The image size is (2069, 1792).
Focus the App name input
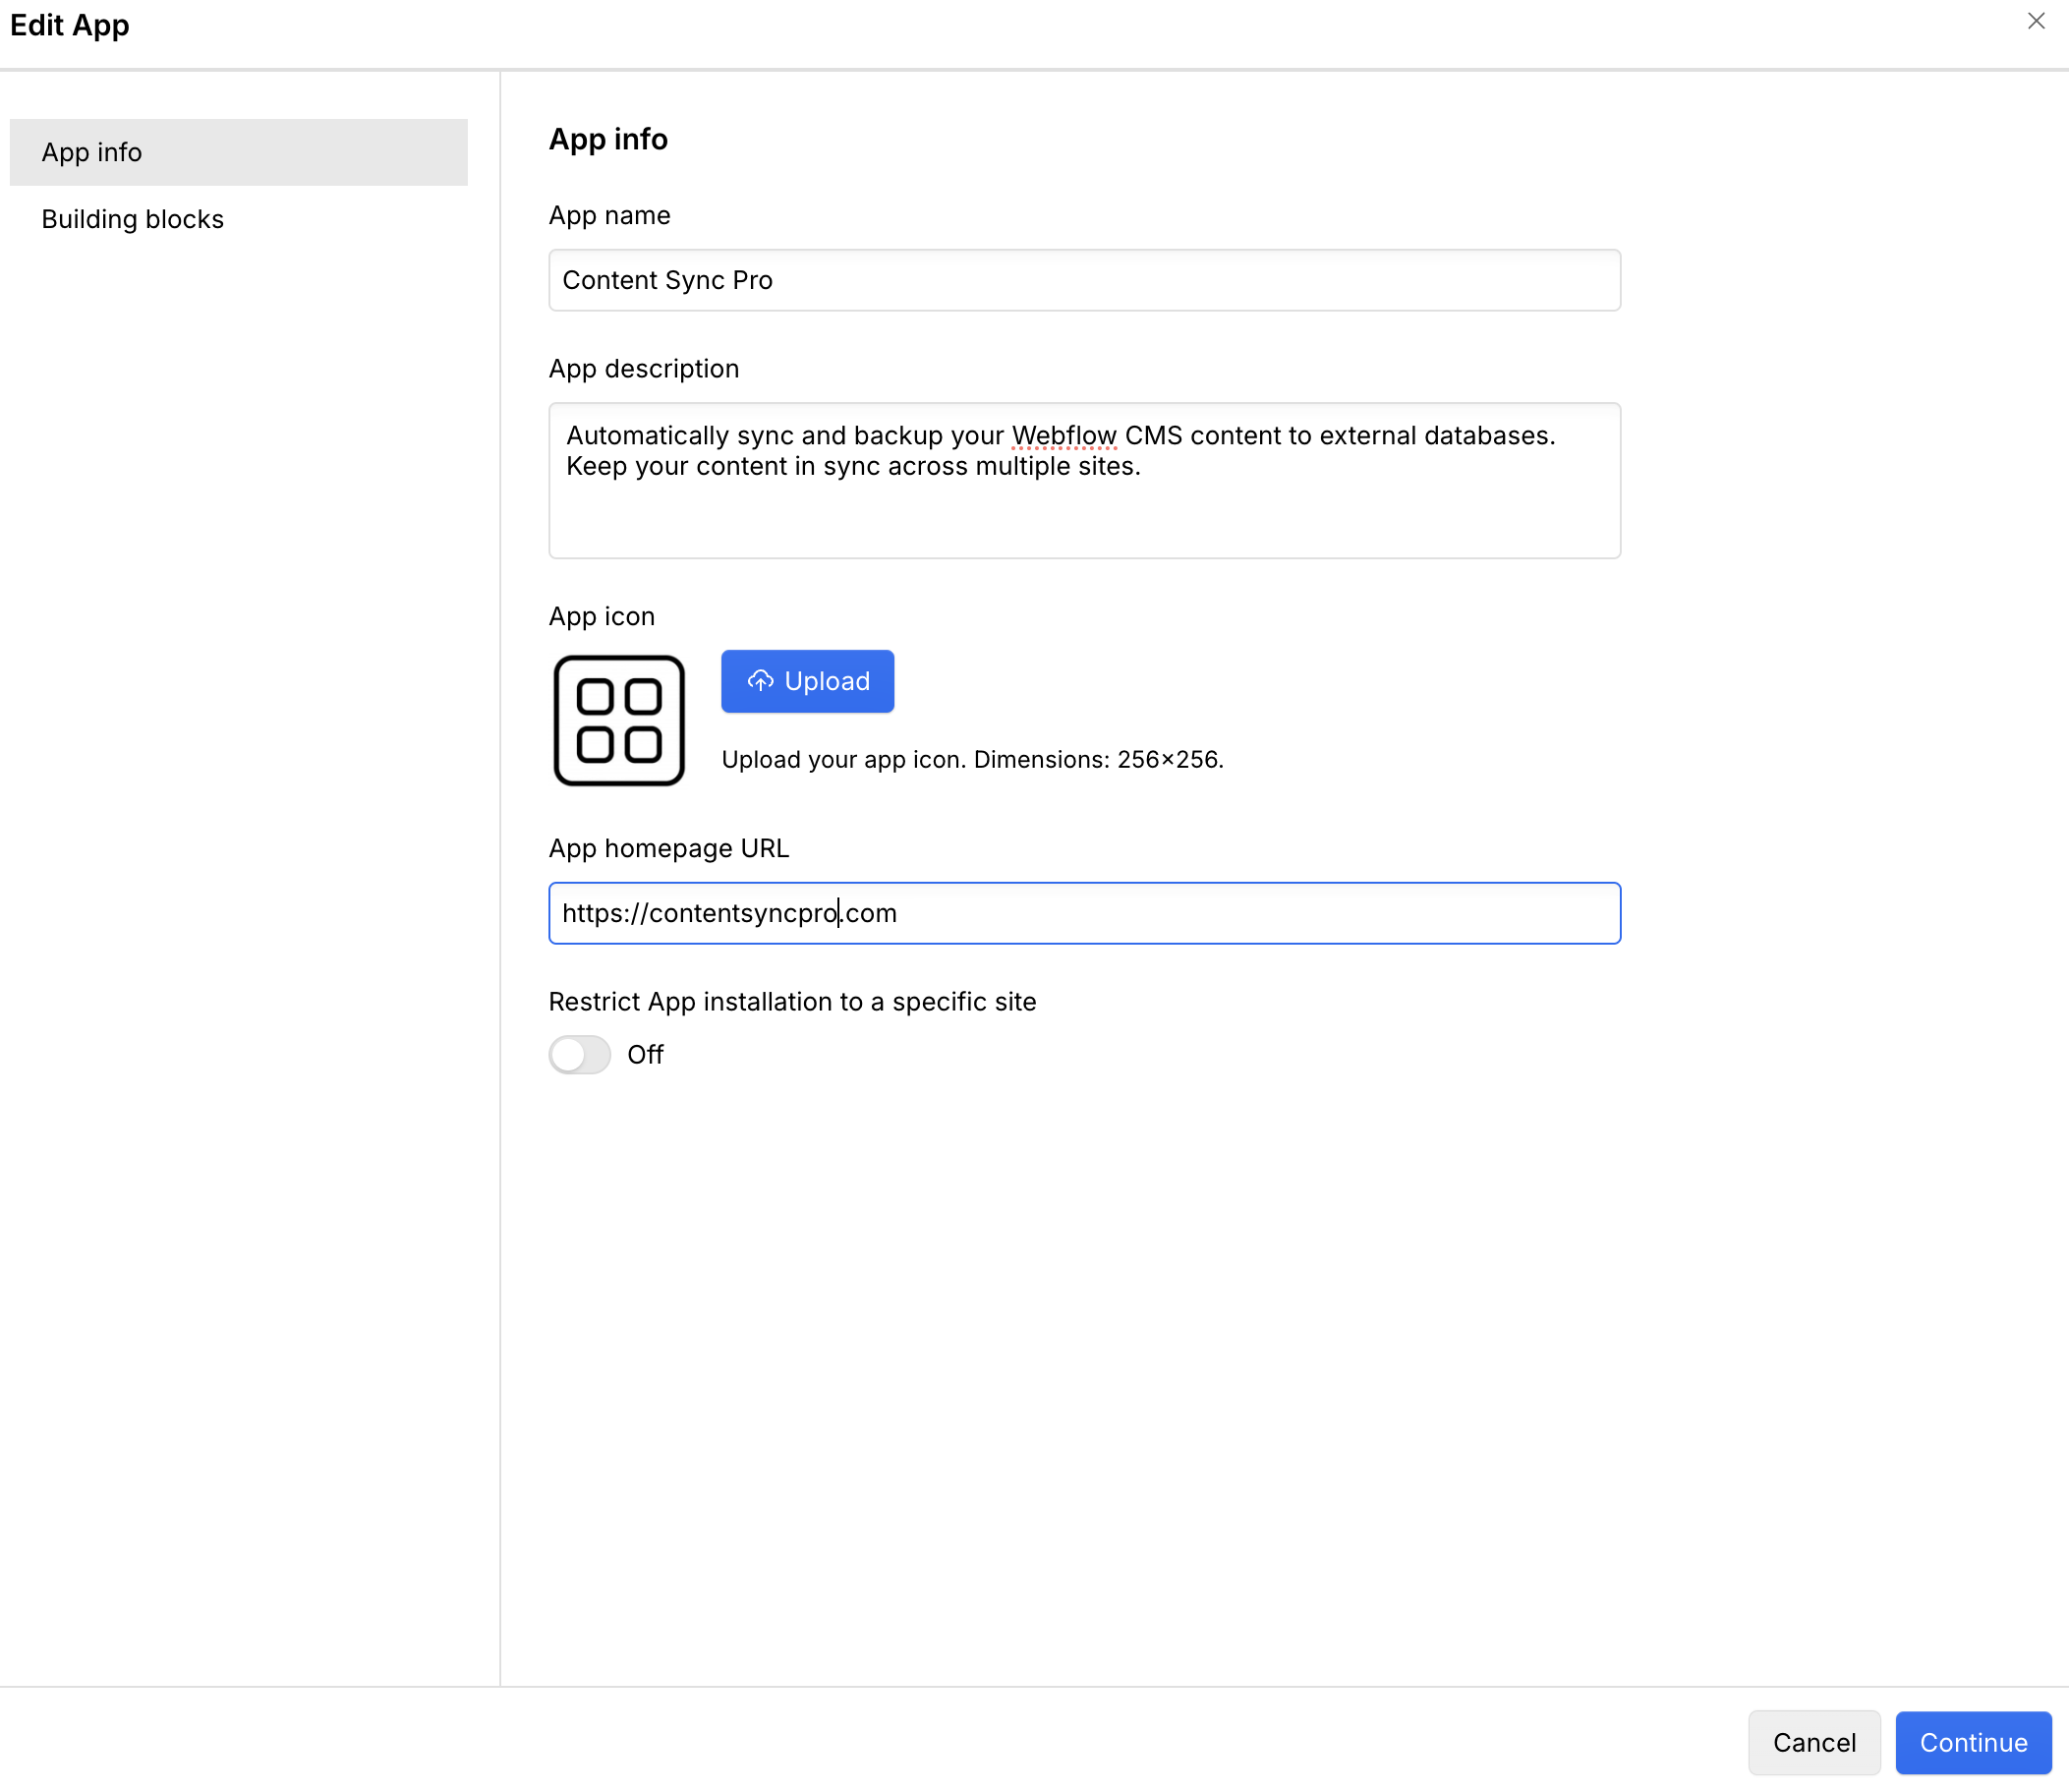coord(1084,280)
